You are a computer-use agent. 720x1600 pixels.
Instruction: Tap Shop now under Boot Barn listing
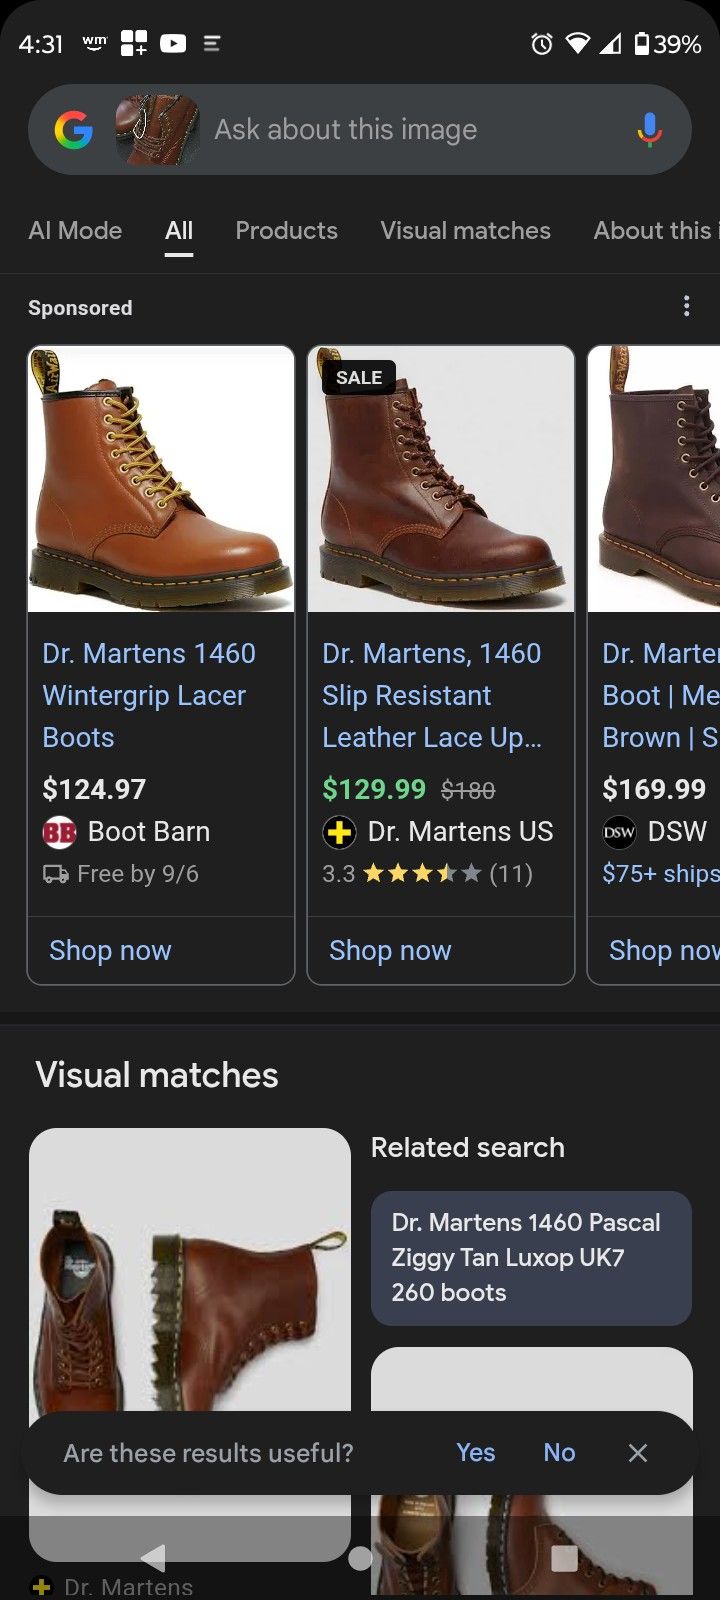[110, 950]
